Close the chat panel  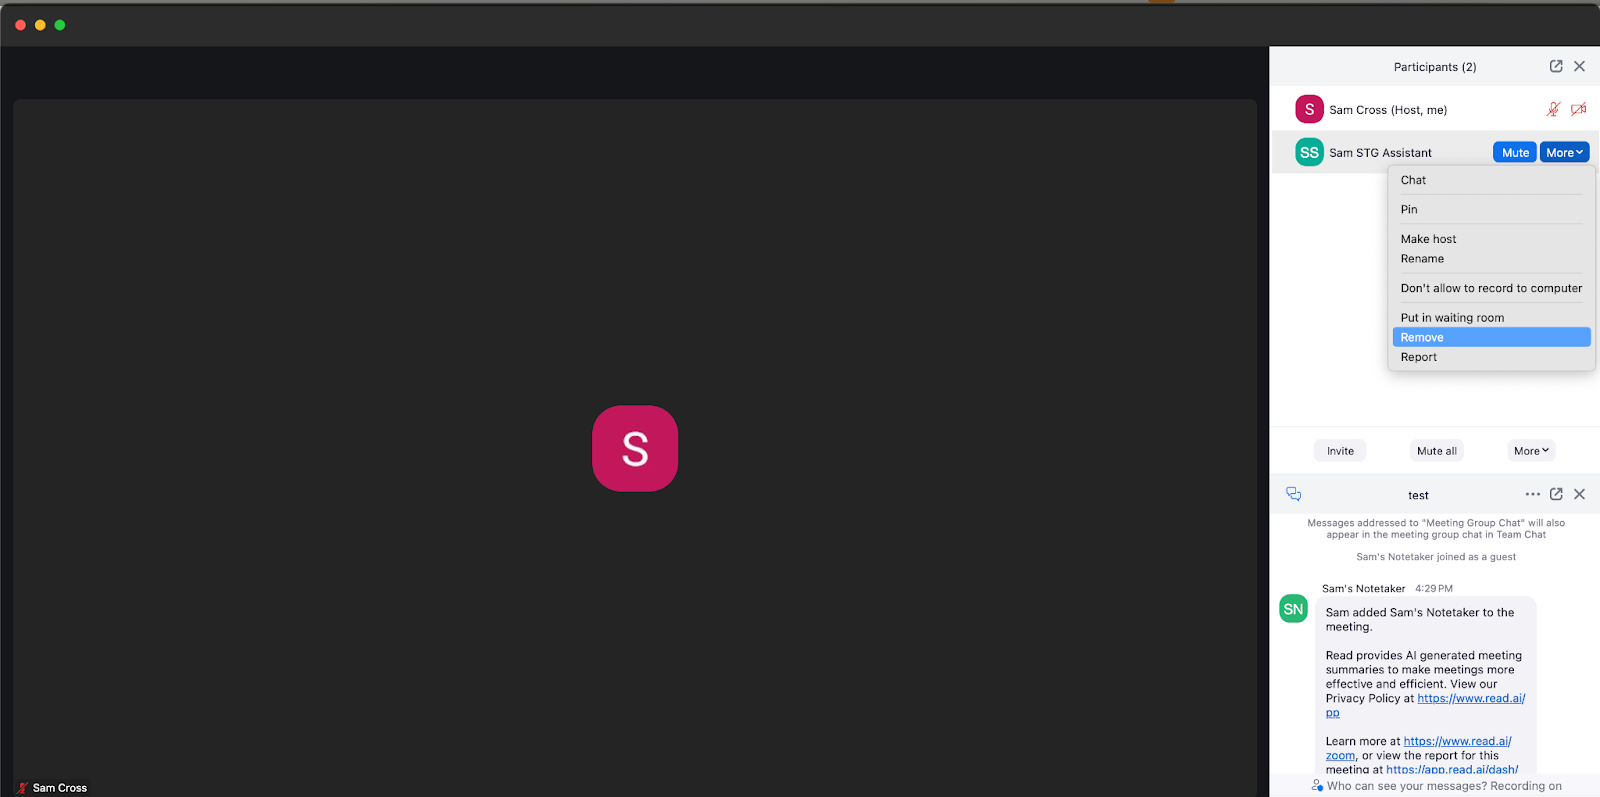[1580, 494]
